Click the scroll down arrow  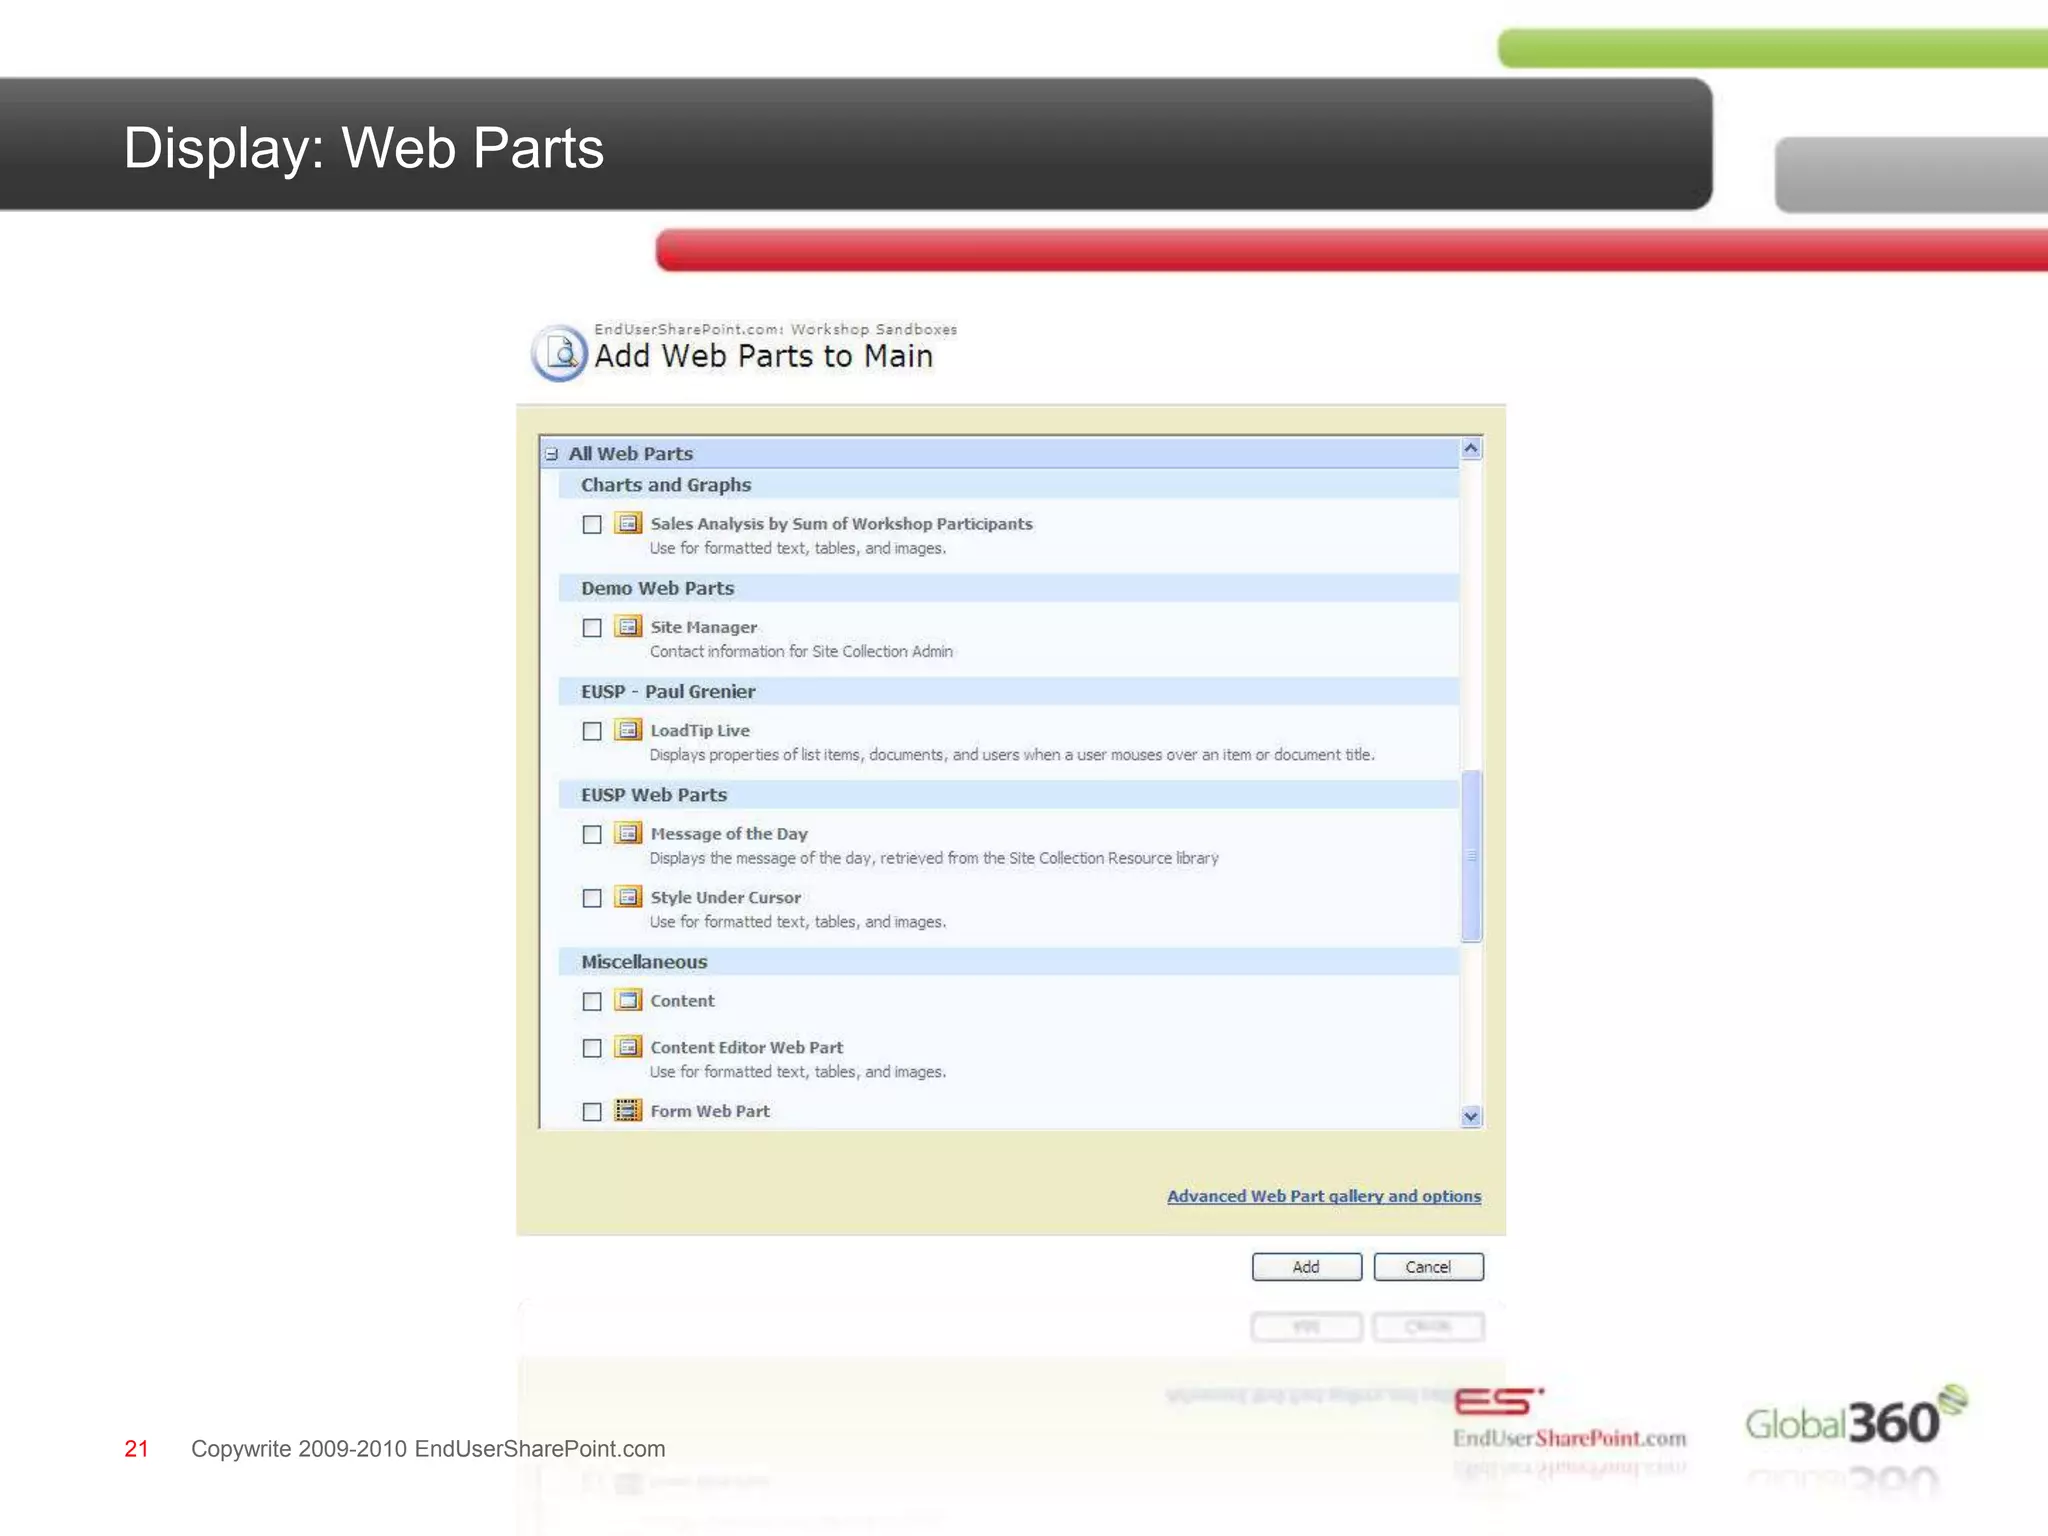(1470, 1116)
